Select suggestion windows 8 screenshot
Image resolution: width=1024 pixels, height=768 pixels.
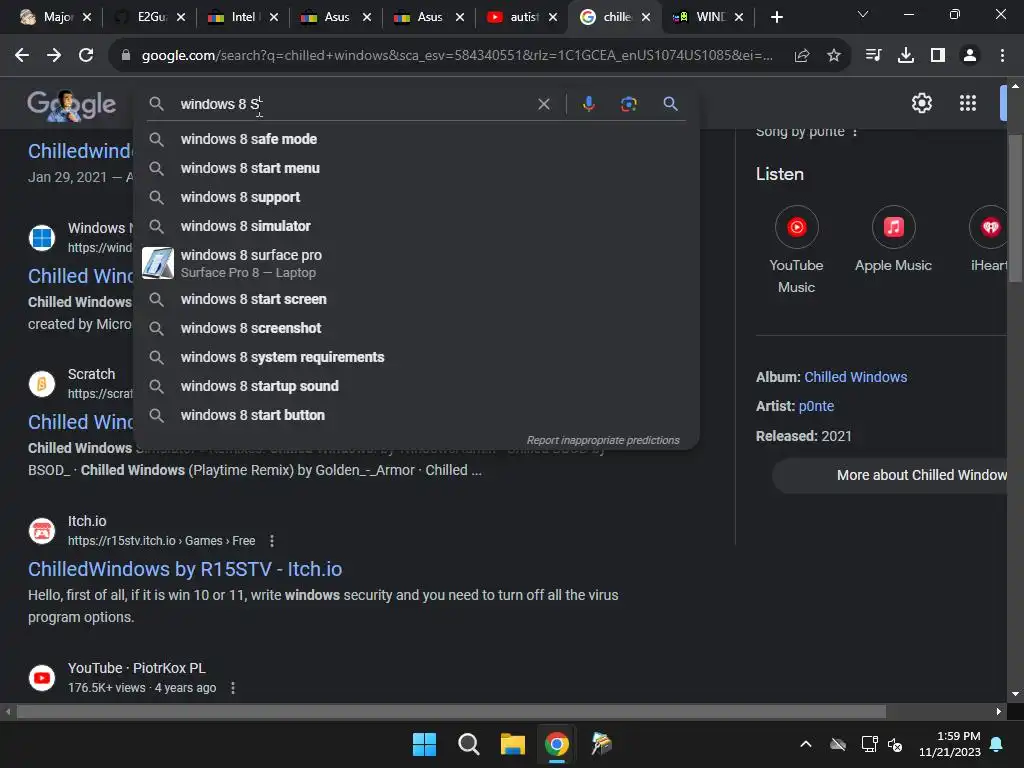pos(416,328)
